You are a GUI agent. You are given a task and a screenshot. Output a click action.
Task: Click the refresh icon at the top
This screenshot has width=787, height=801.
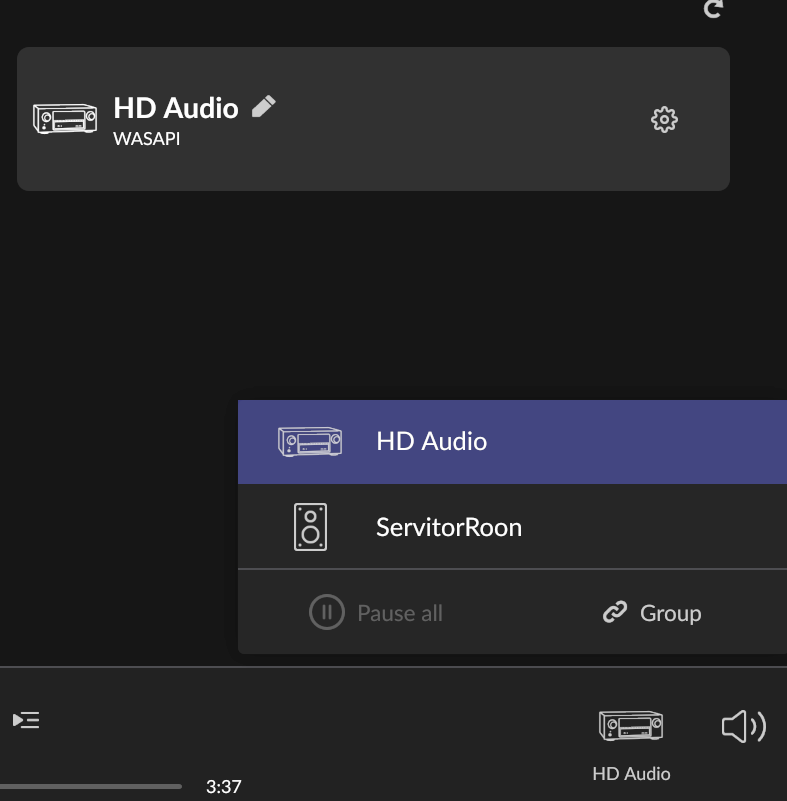pyautogui.click(x=713, y=8)
